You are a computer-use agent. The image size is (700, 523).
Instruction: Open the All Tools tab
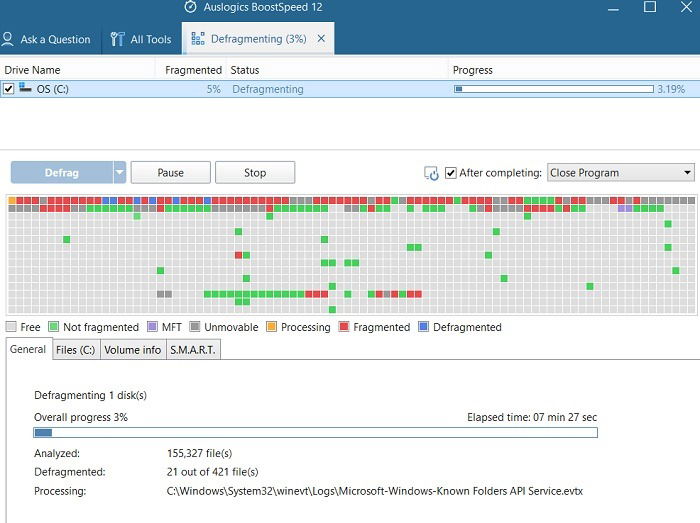click(141, 39)
